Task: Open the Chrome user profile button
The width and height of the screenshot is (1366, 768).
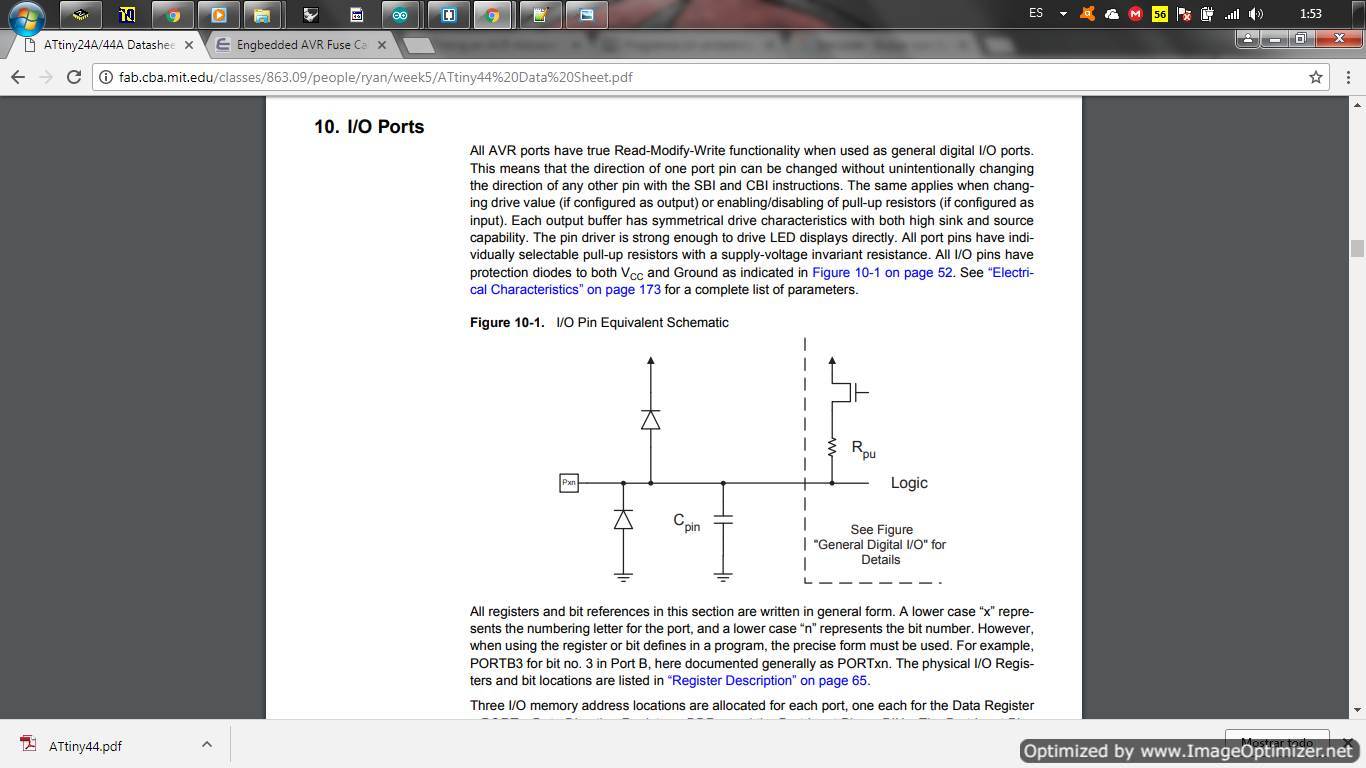Action: (x=1248, y=38)
